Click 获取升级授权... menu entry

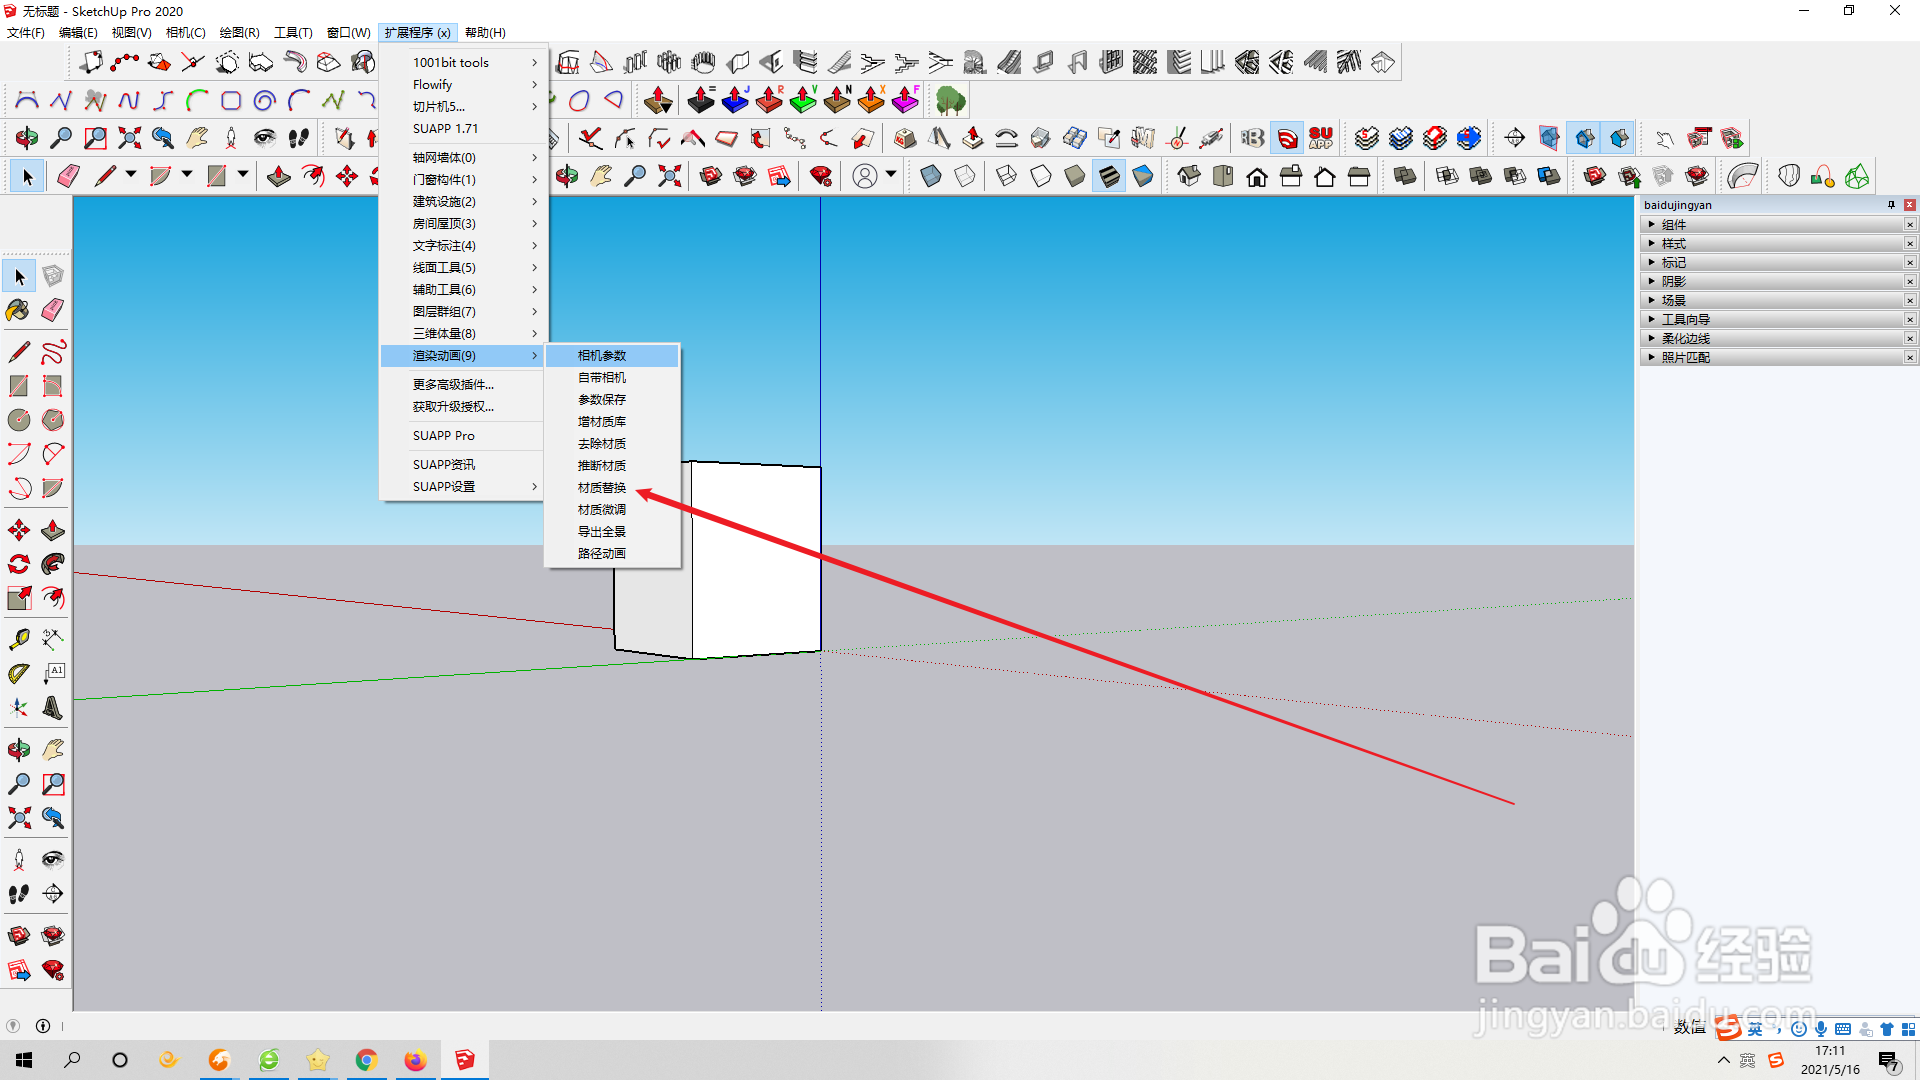pyautogui.click(x=453, y=407)
